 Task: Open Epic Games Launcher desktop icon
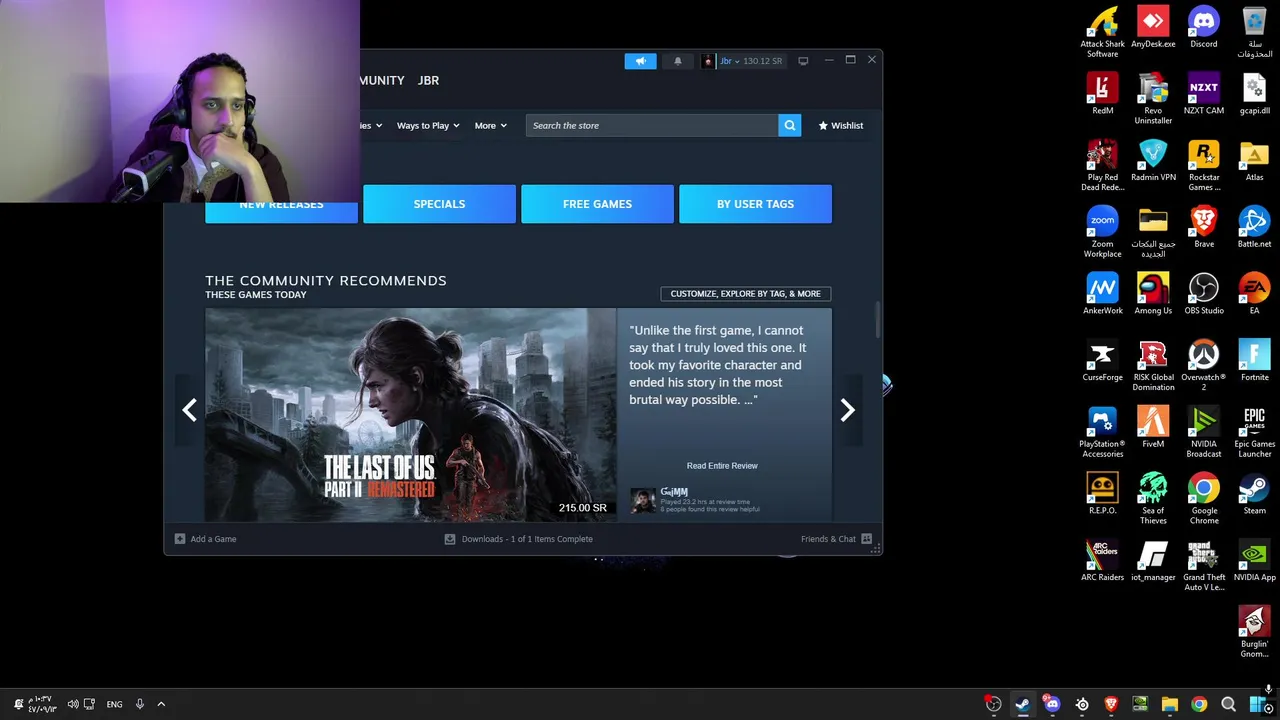1254,432
